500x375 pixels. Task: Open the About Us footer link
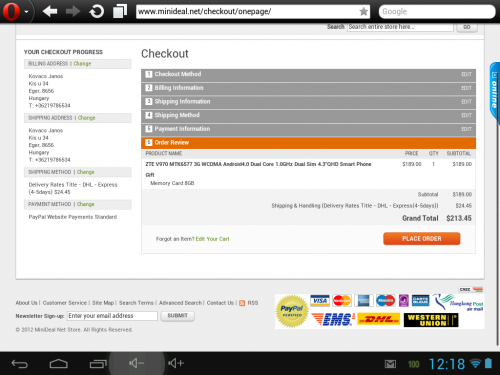click(x=26, y=303)
